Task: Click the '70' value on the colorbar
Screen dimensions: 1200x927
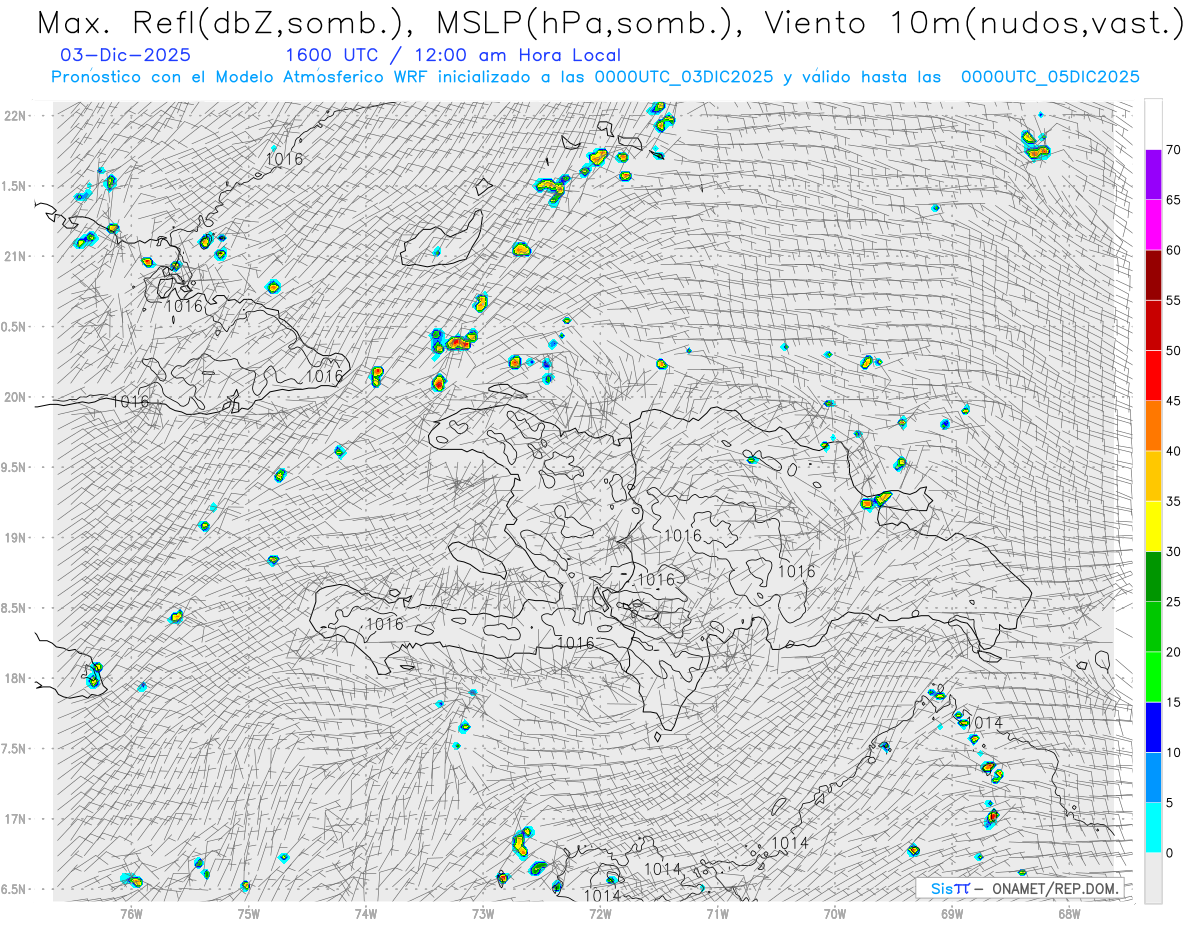Action: tap(1173, 150)
